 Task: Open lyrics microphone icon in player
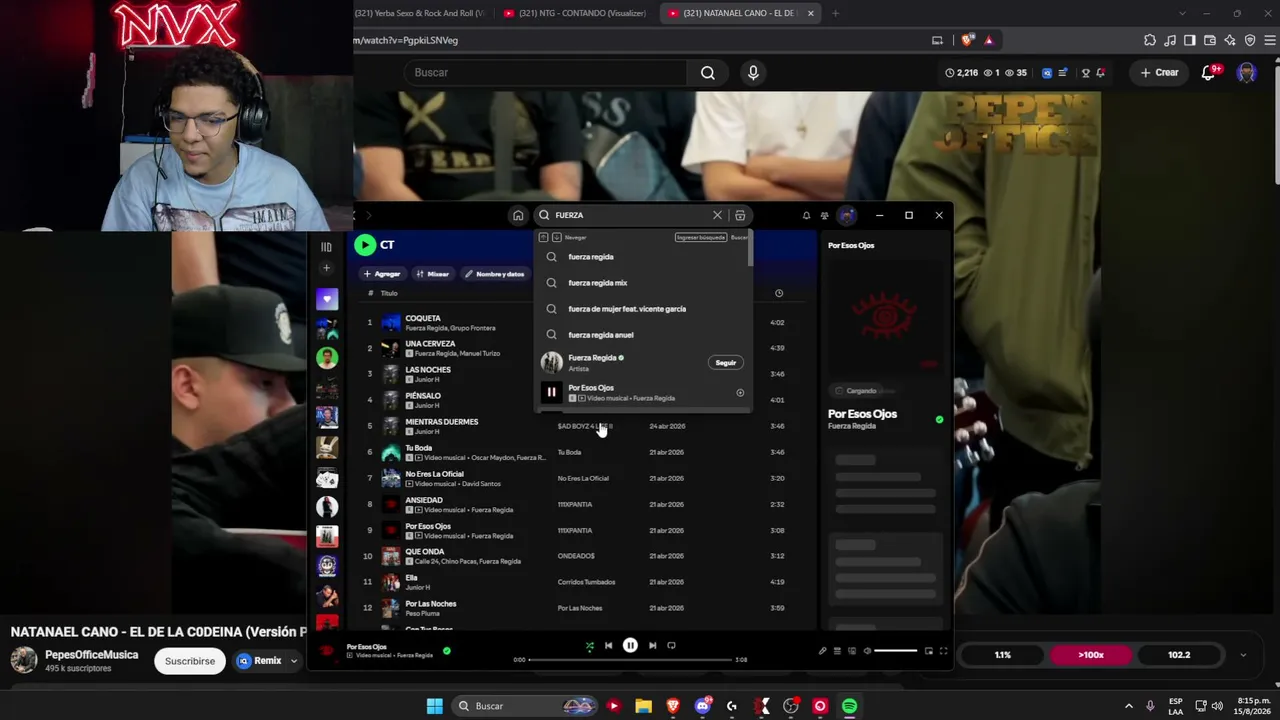pyautogui.click(x=822, y=651)
